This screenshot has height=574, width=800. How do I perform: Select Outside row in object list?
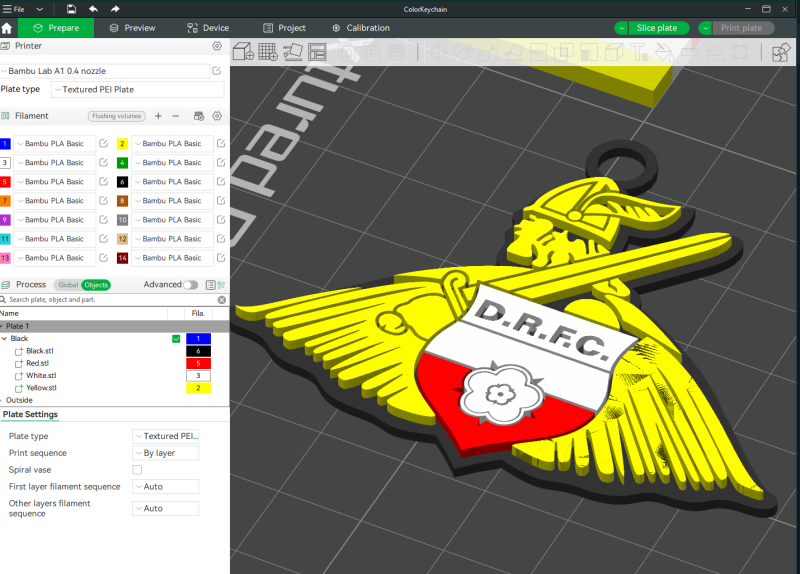pos(19,400)
